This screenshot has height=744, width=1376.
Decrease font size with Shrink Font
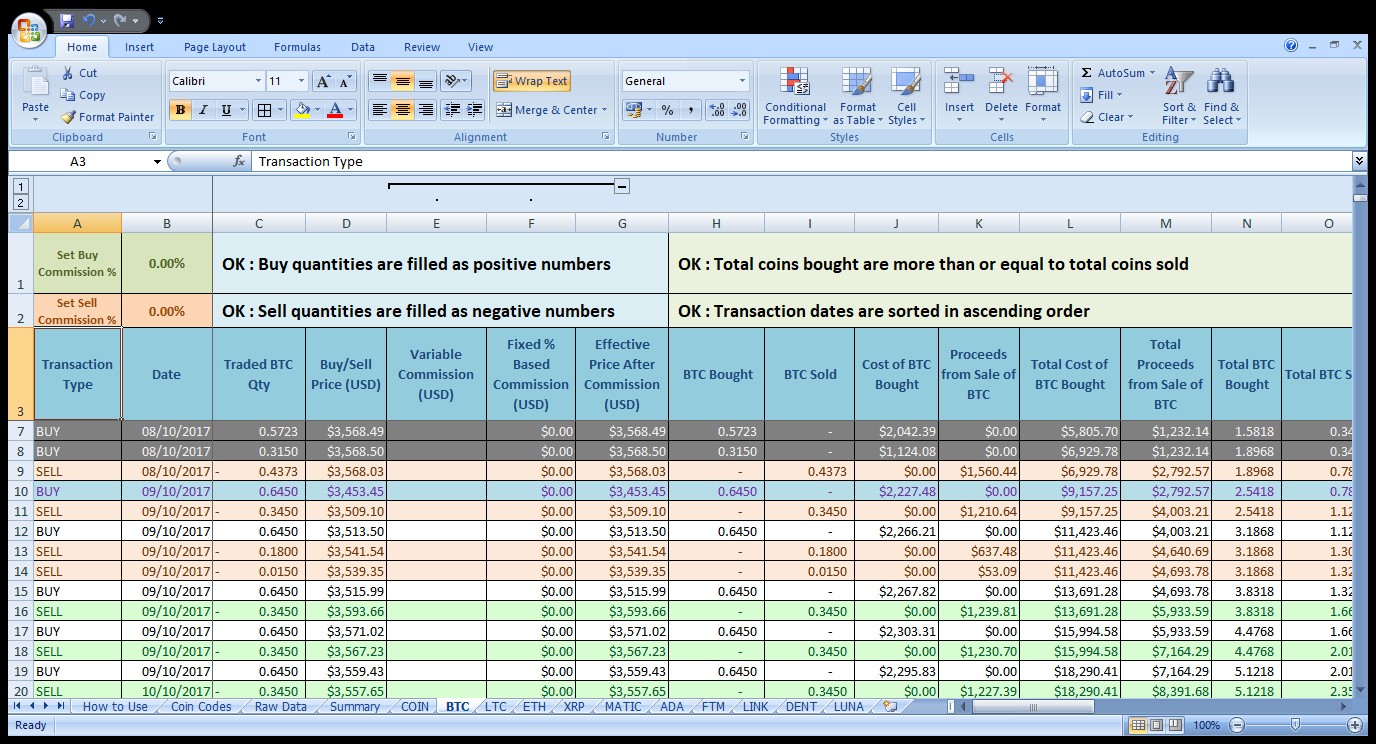(x=346, y=81)
